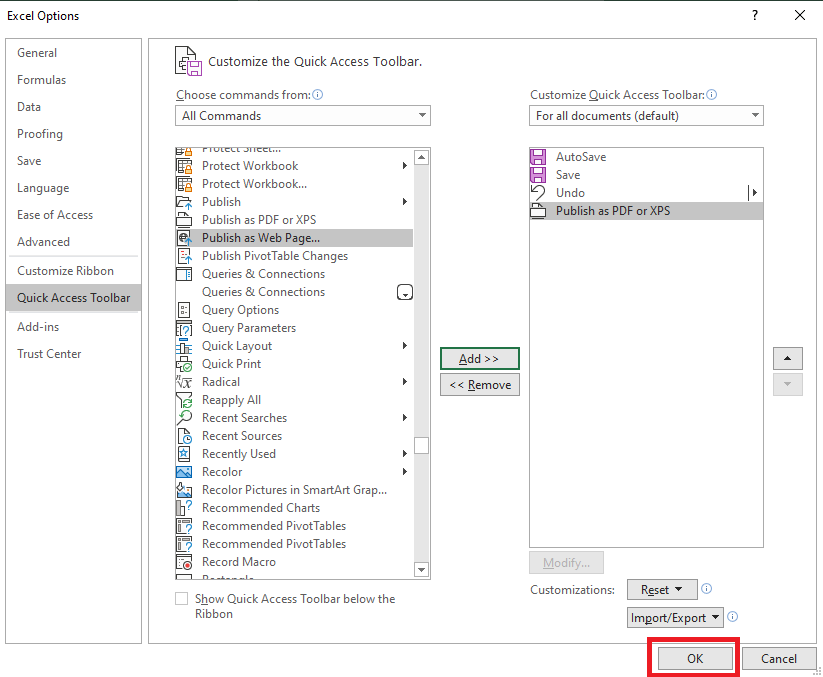Click the AutoSave icon in toolbar list
This screenshot has height=677, width=823.
[x=538, y=157]
